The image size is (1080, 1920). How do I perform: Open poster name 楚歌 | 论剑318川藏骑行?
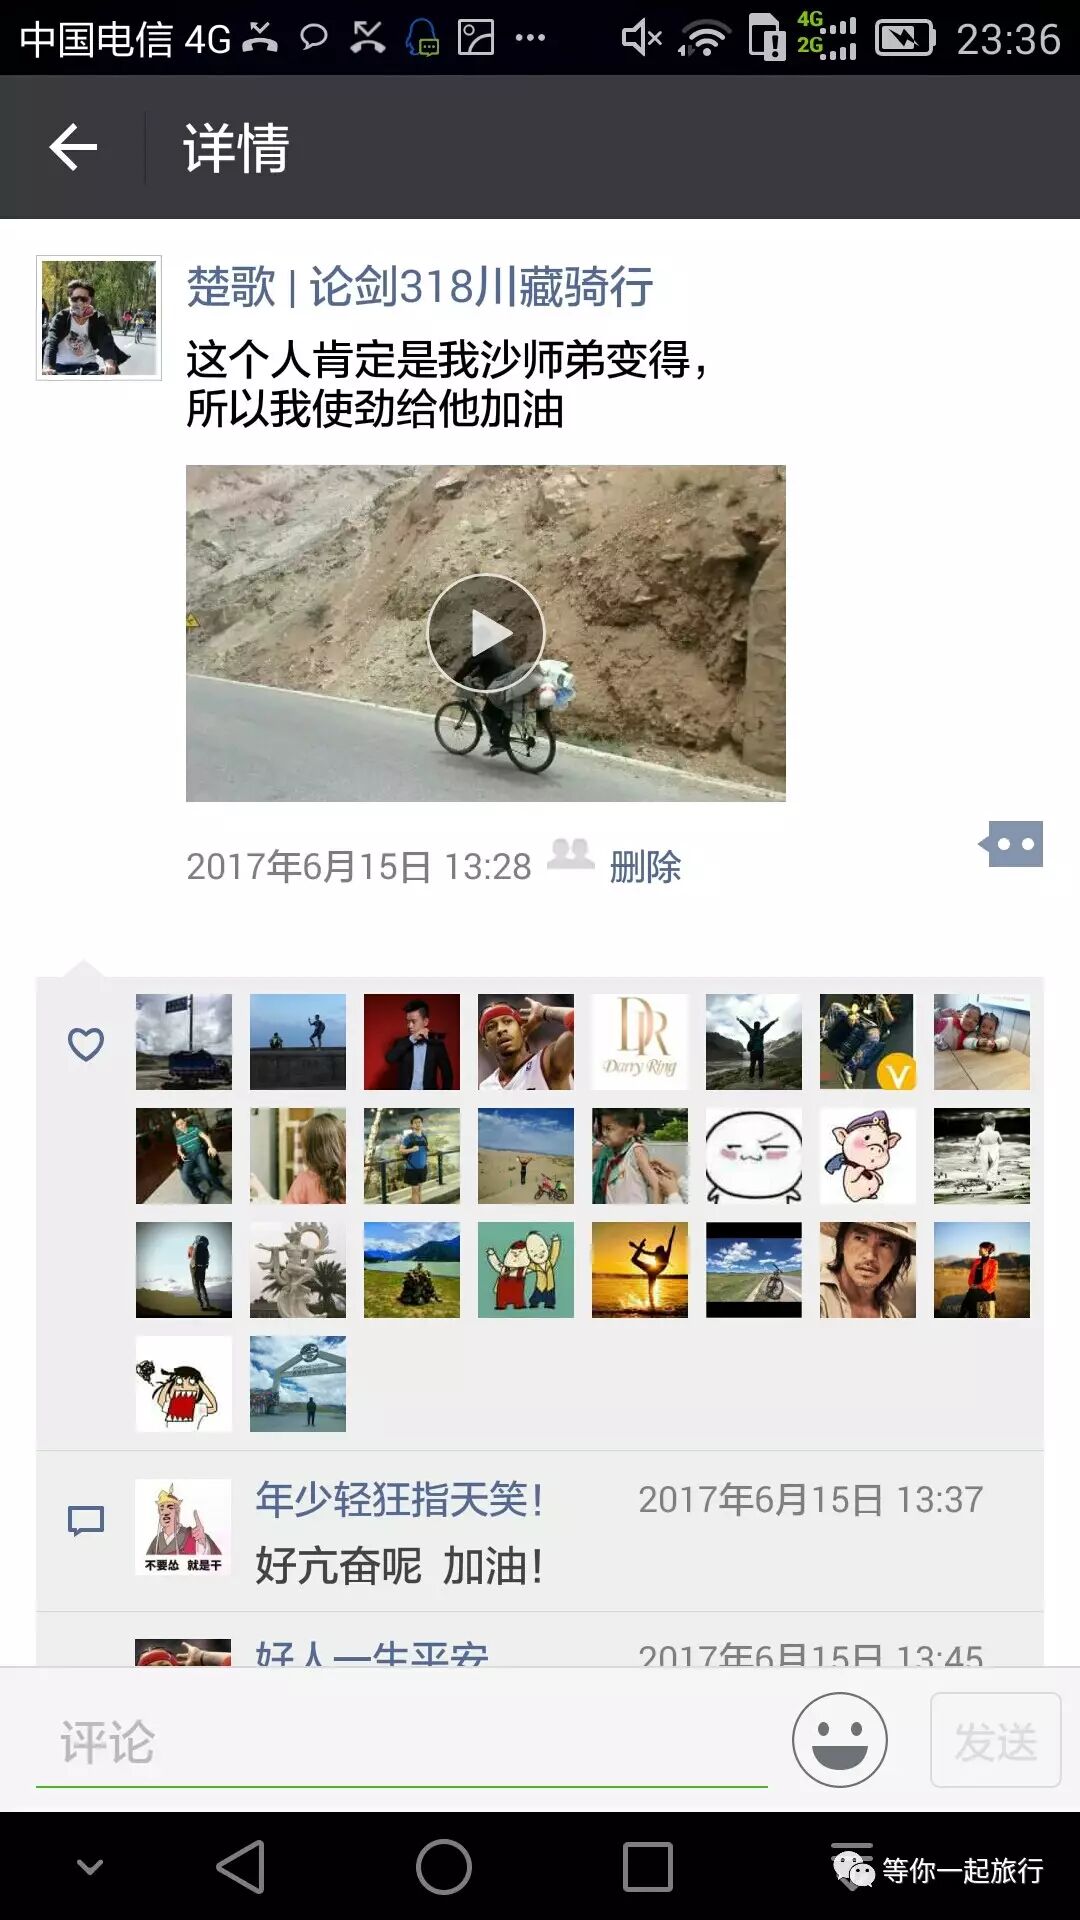[x=420, y=287]
